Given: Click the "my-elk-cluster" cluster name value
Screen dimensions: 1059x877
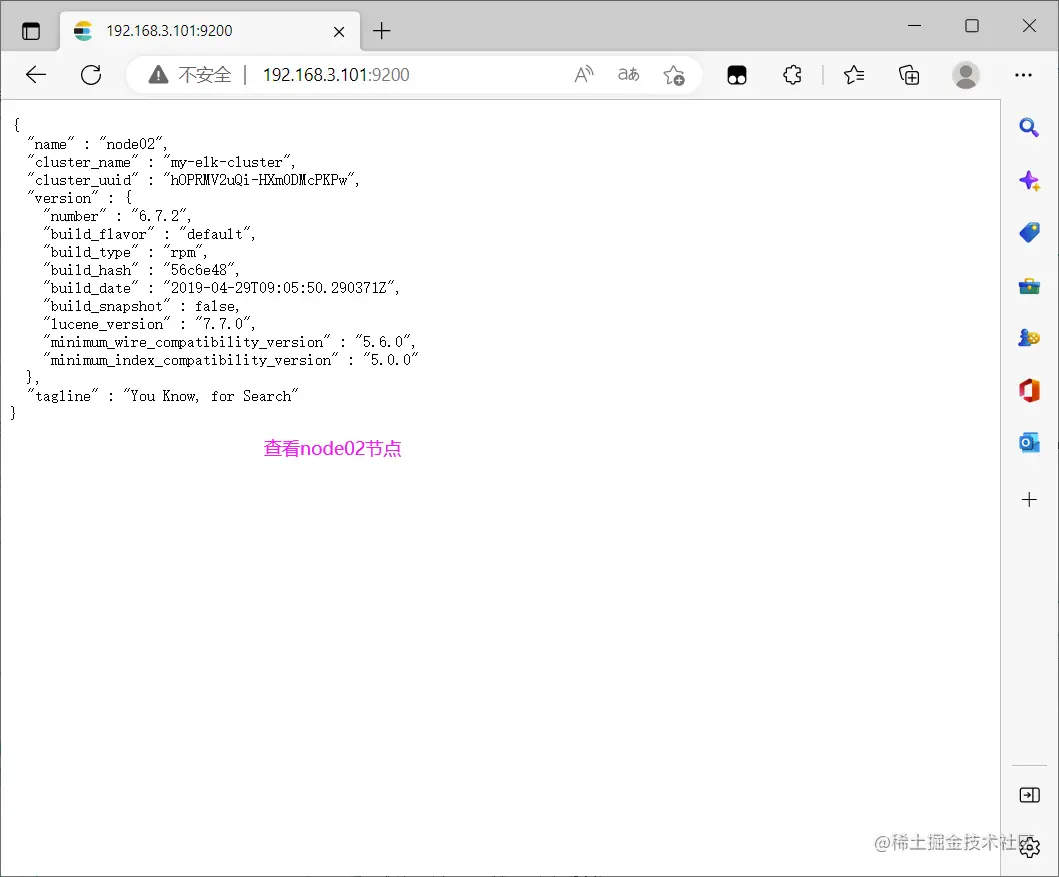Looking at the screenshot, I should [226, 162].
